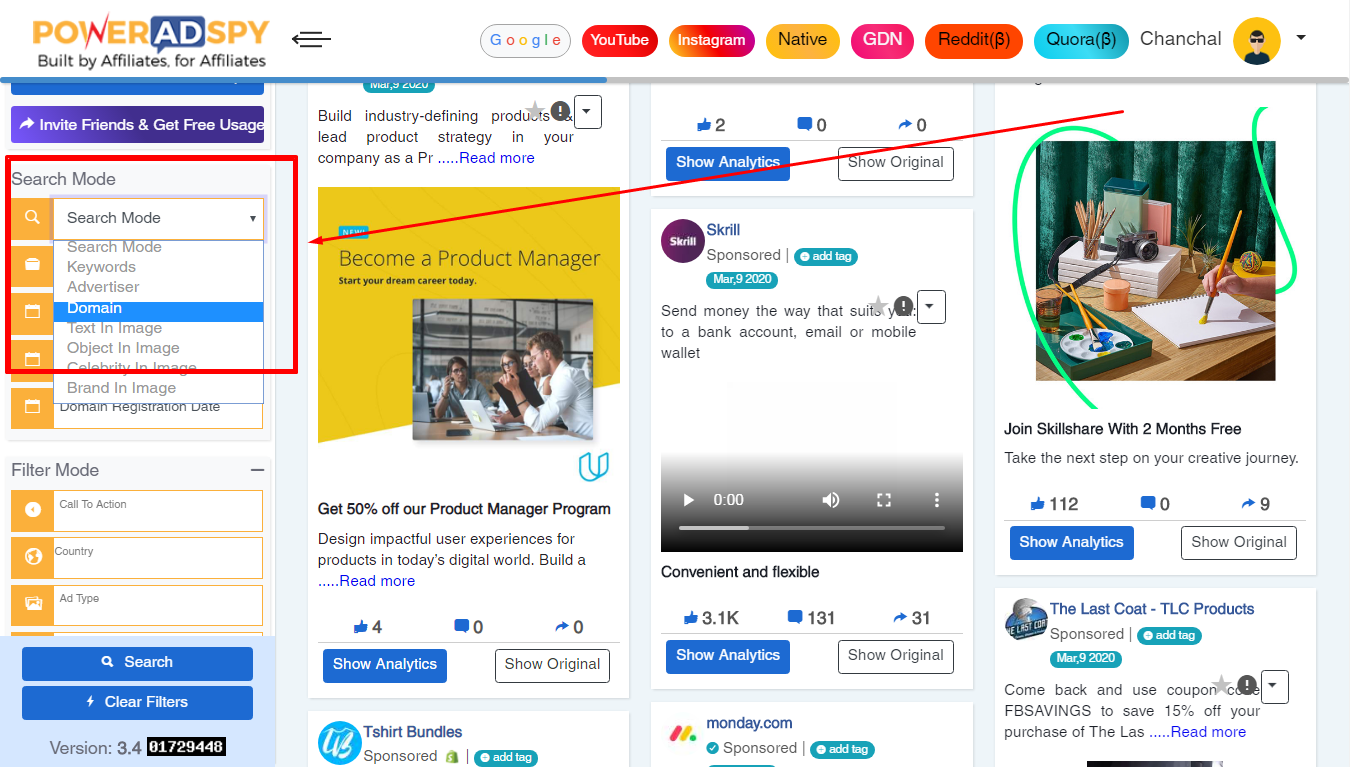The height and width of the screenshot is (767, 1350).
Task: Switch to the Google platform tab
Action: 525,40
